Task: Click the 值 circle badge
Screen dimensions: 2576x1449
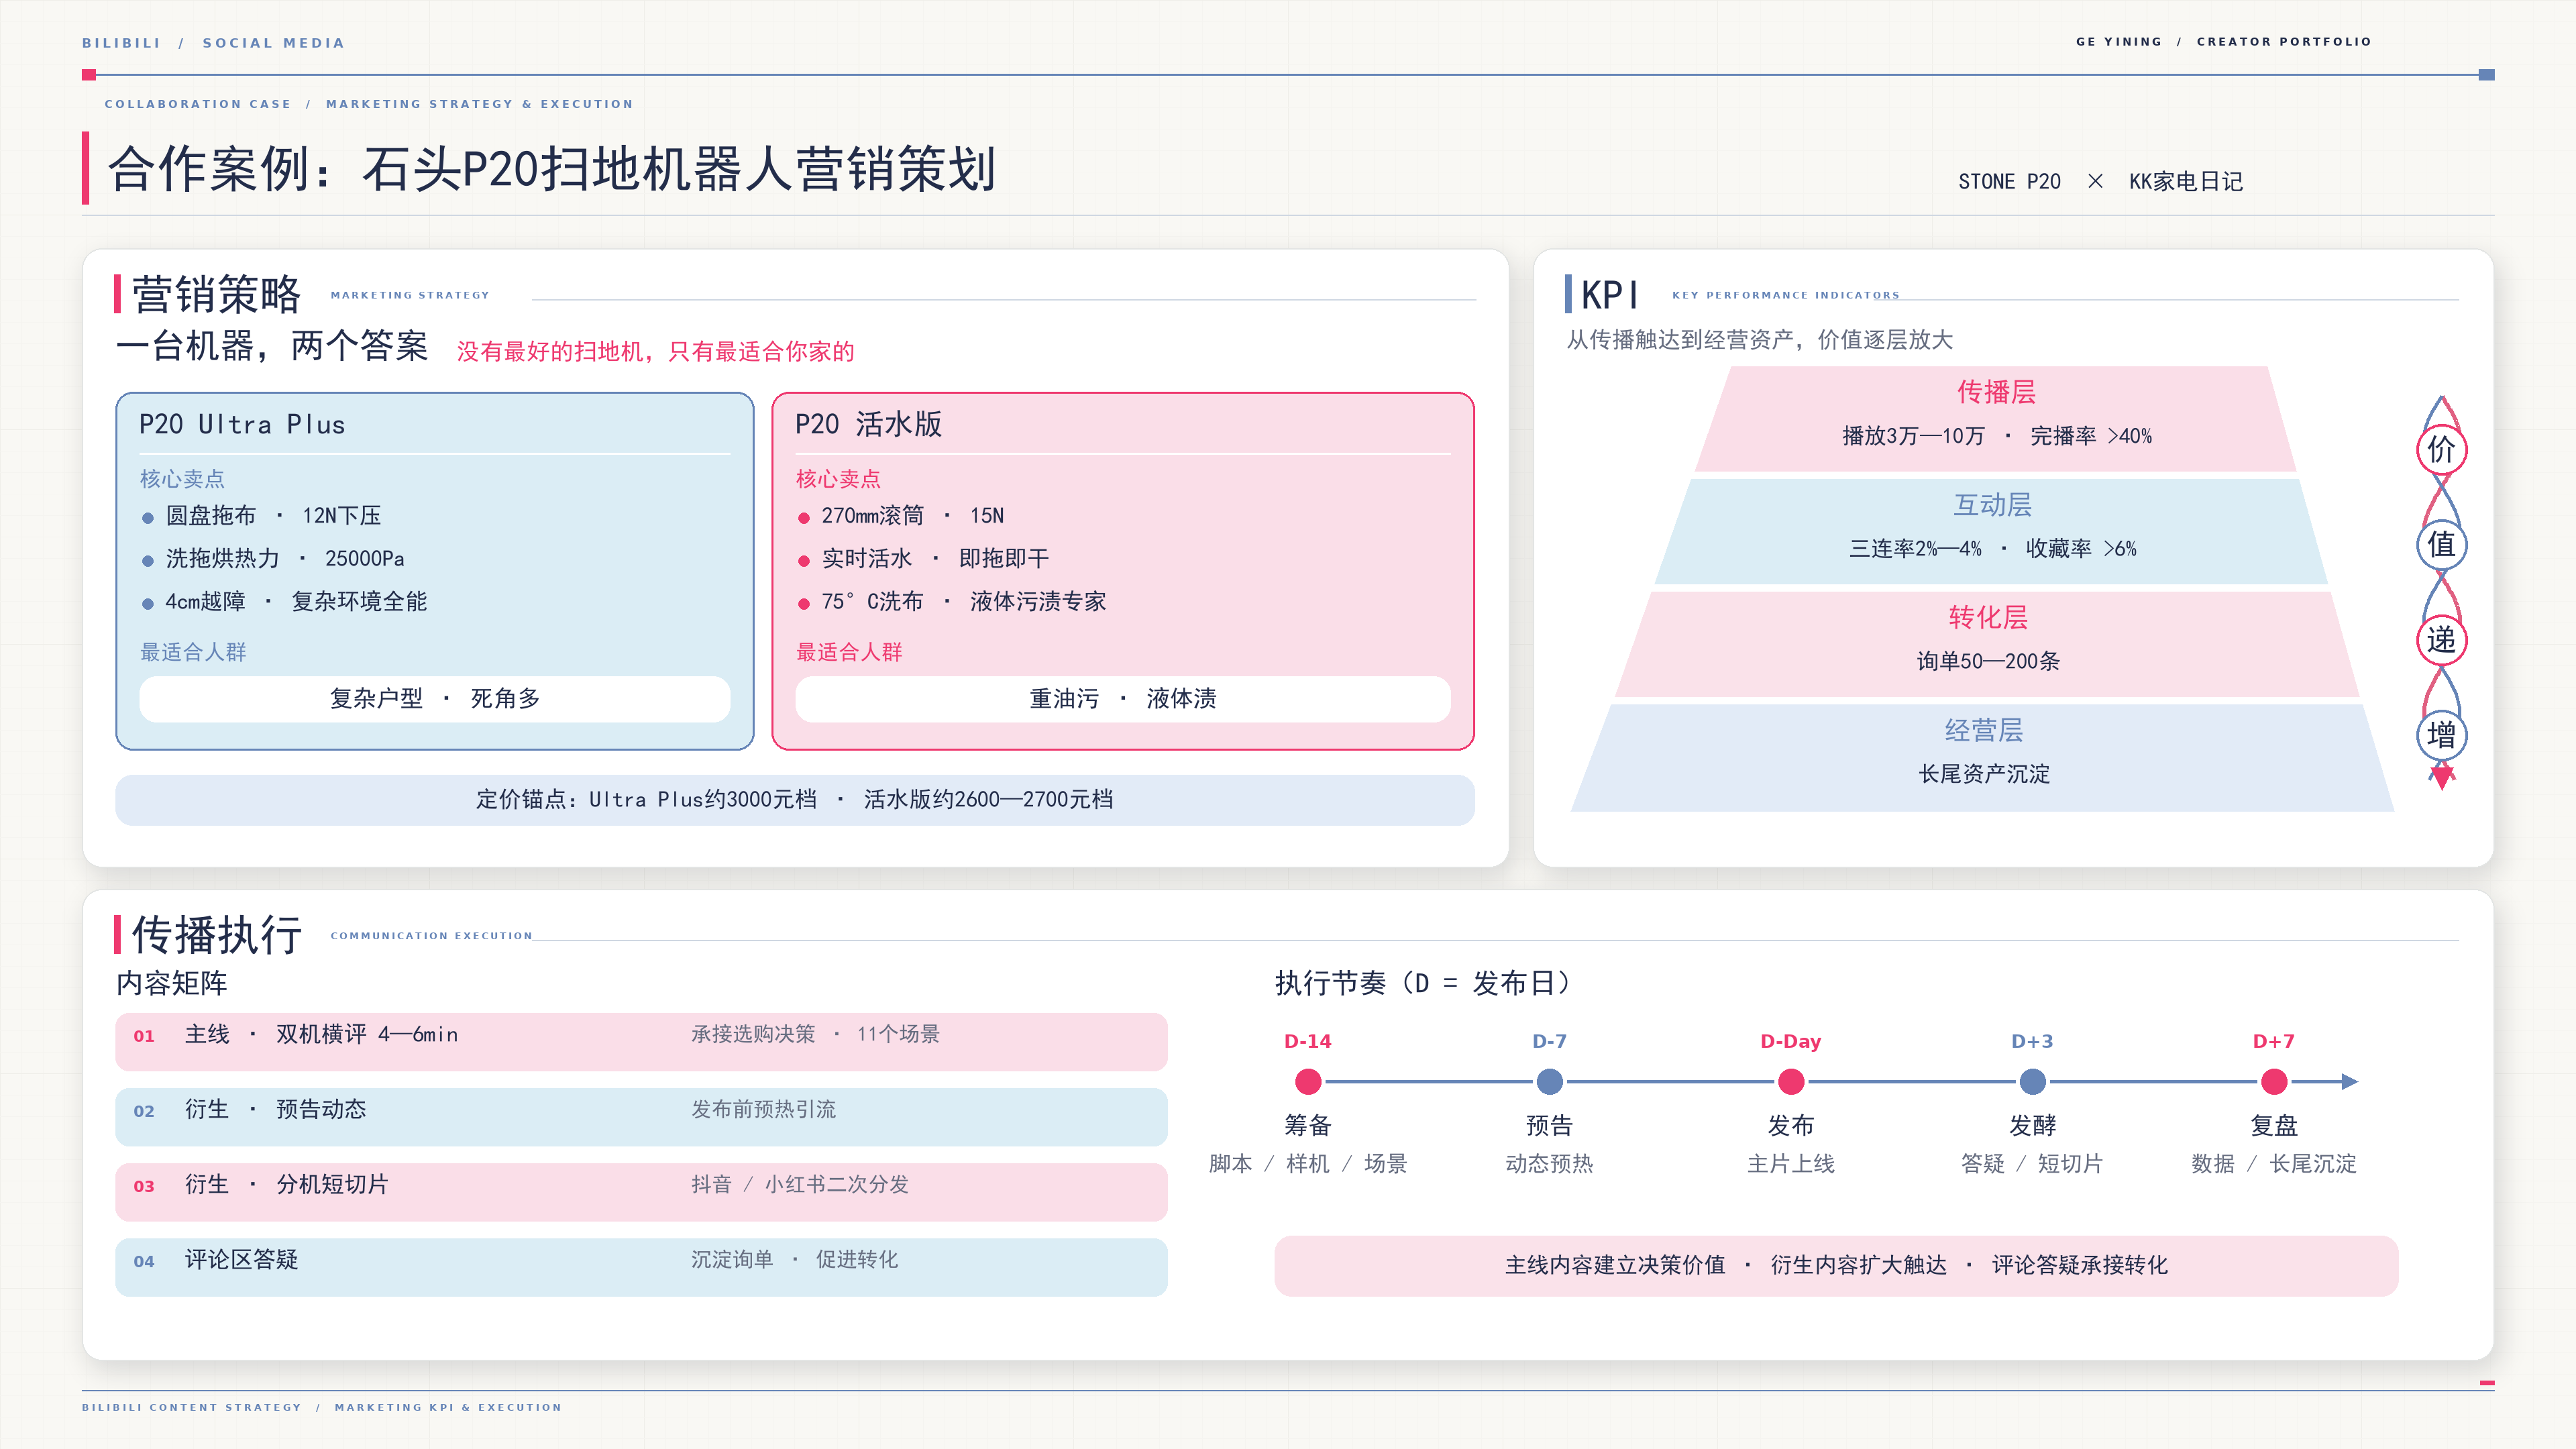Action: [x=2441, y=545]
